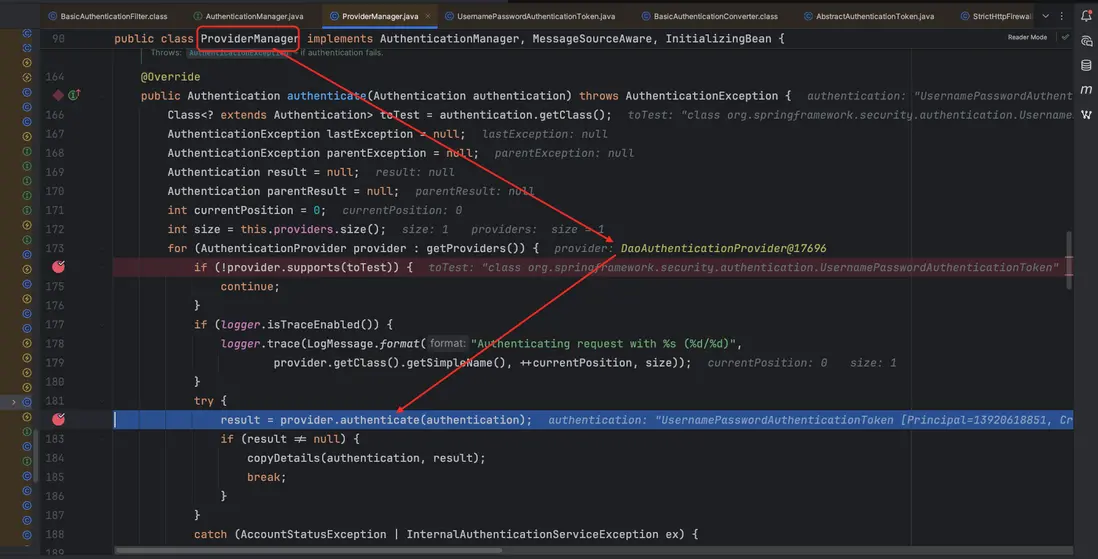
Task: Click the 'break;' statement on line 185
Action: 267,476
